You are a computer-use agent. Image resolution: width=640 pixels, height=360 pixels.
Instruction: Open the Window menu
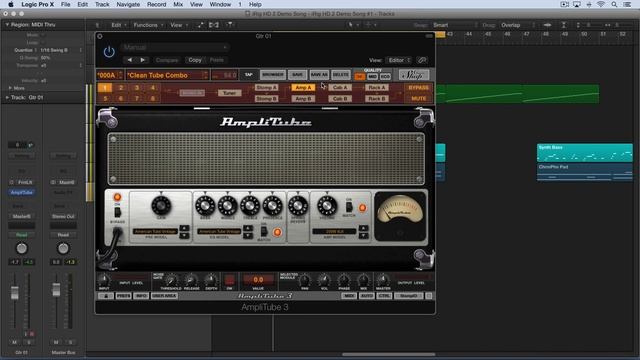pos(220,4)
